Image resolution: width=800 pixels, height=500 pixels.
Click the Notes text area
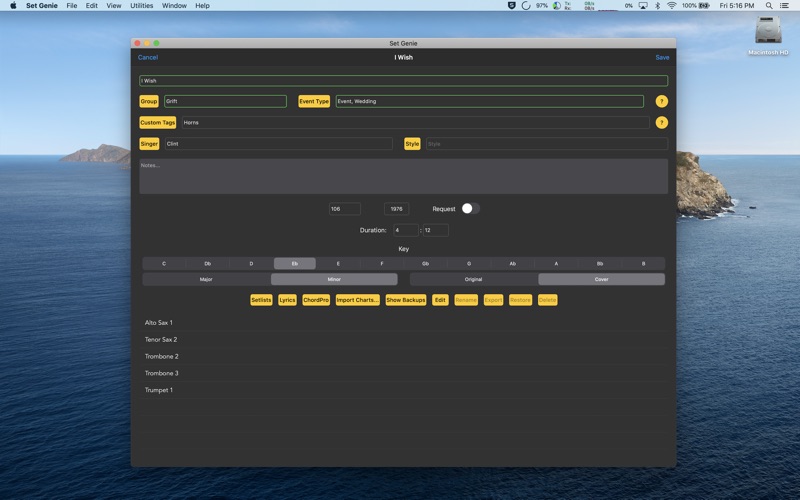404,177
